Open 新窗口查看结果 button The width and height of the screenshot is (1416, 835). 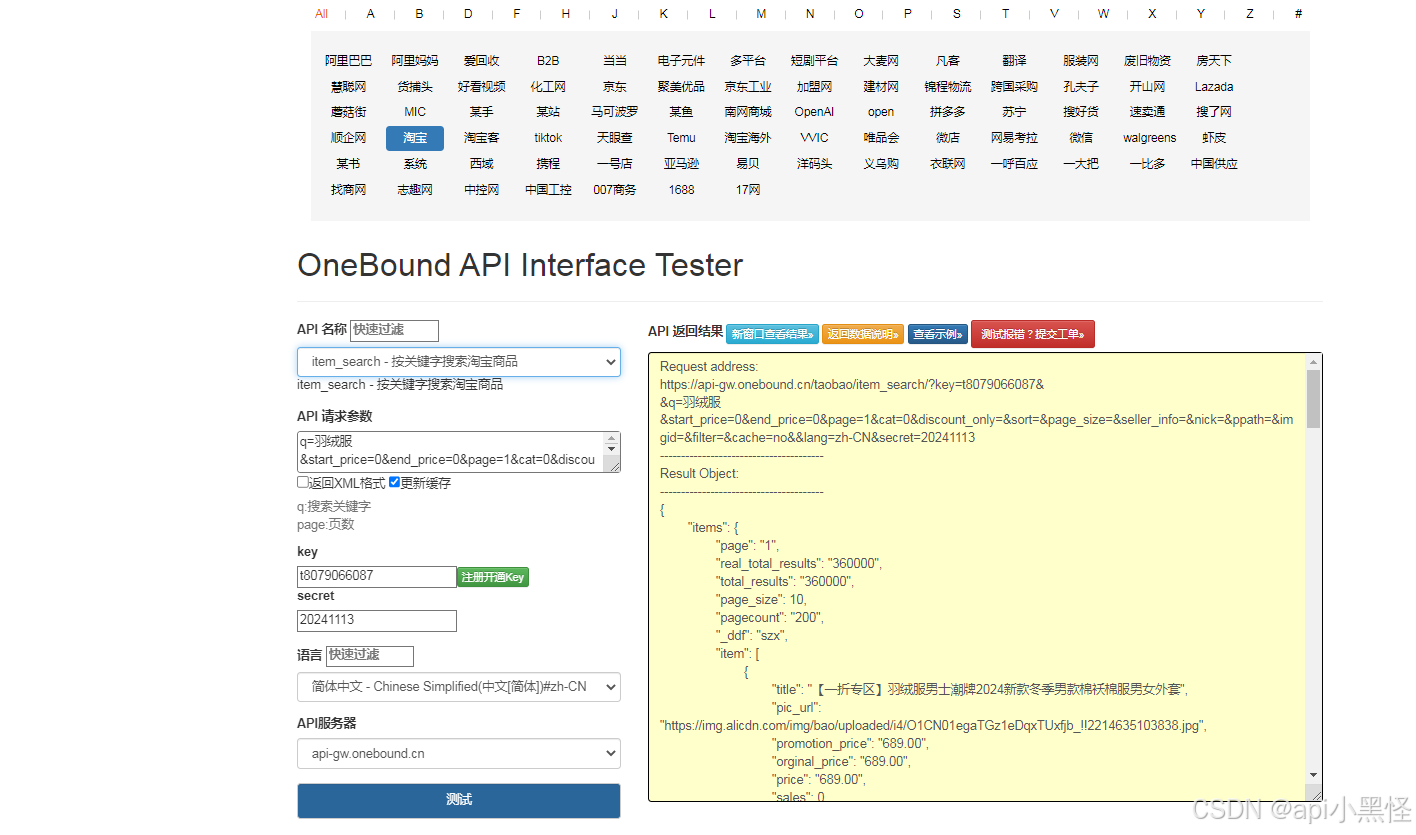[x=772, y=334]
